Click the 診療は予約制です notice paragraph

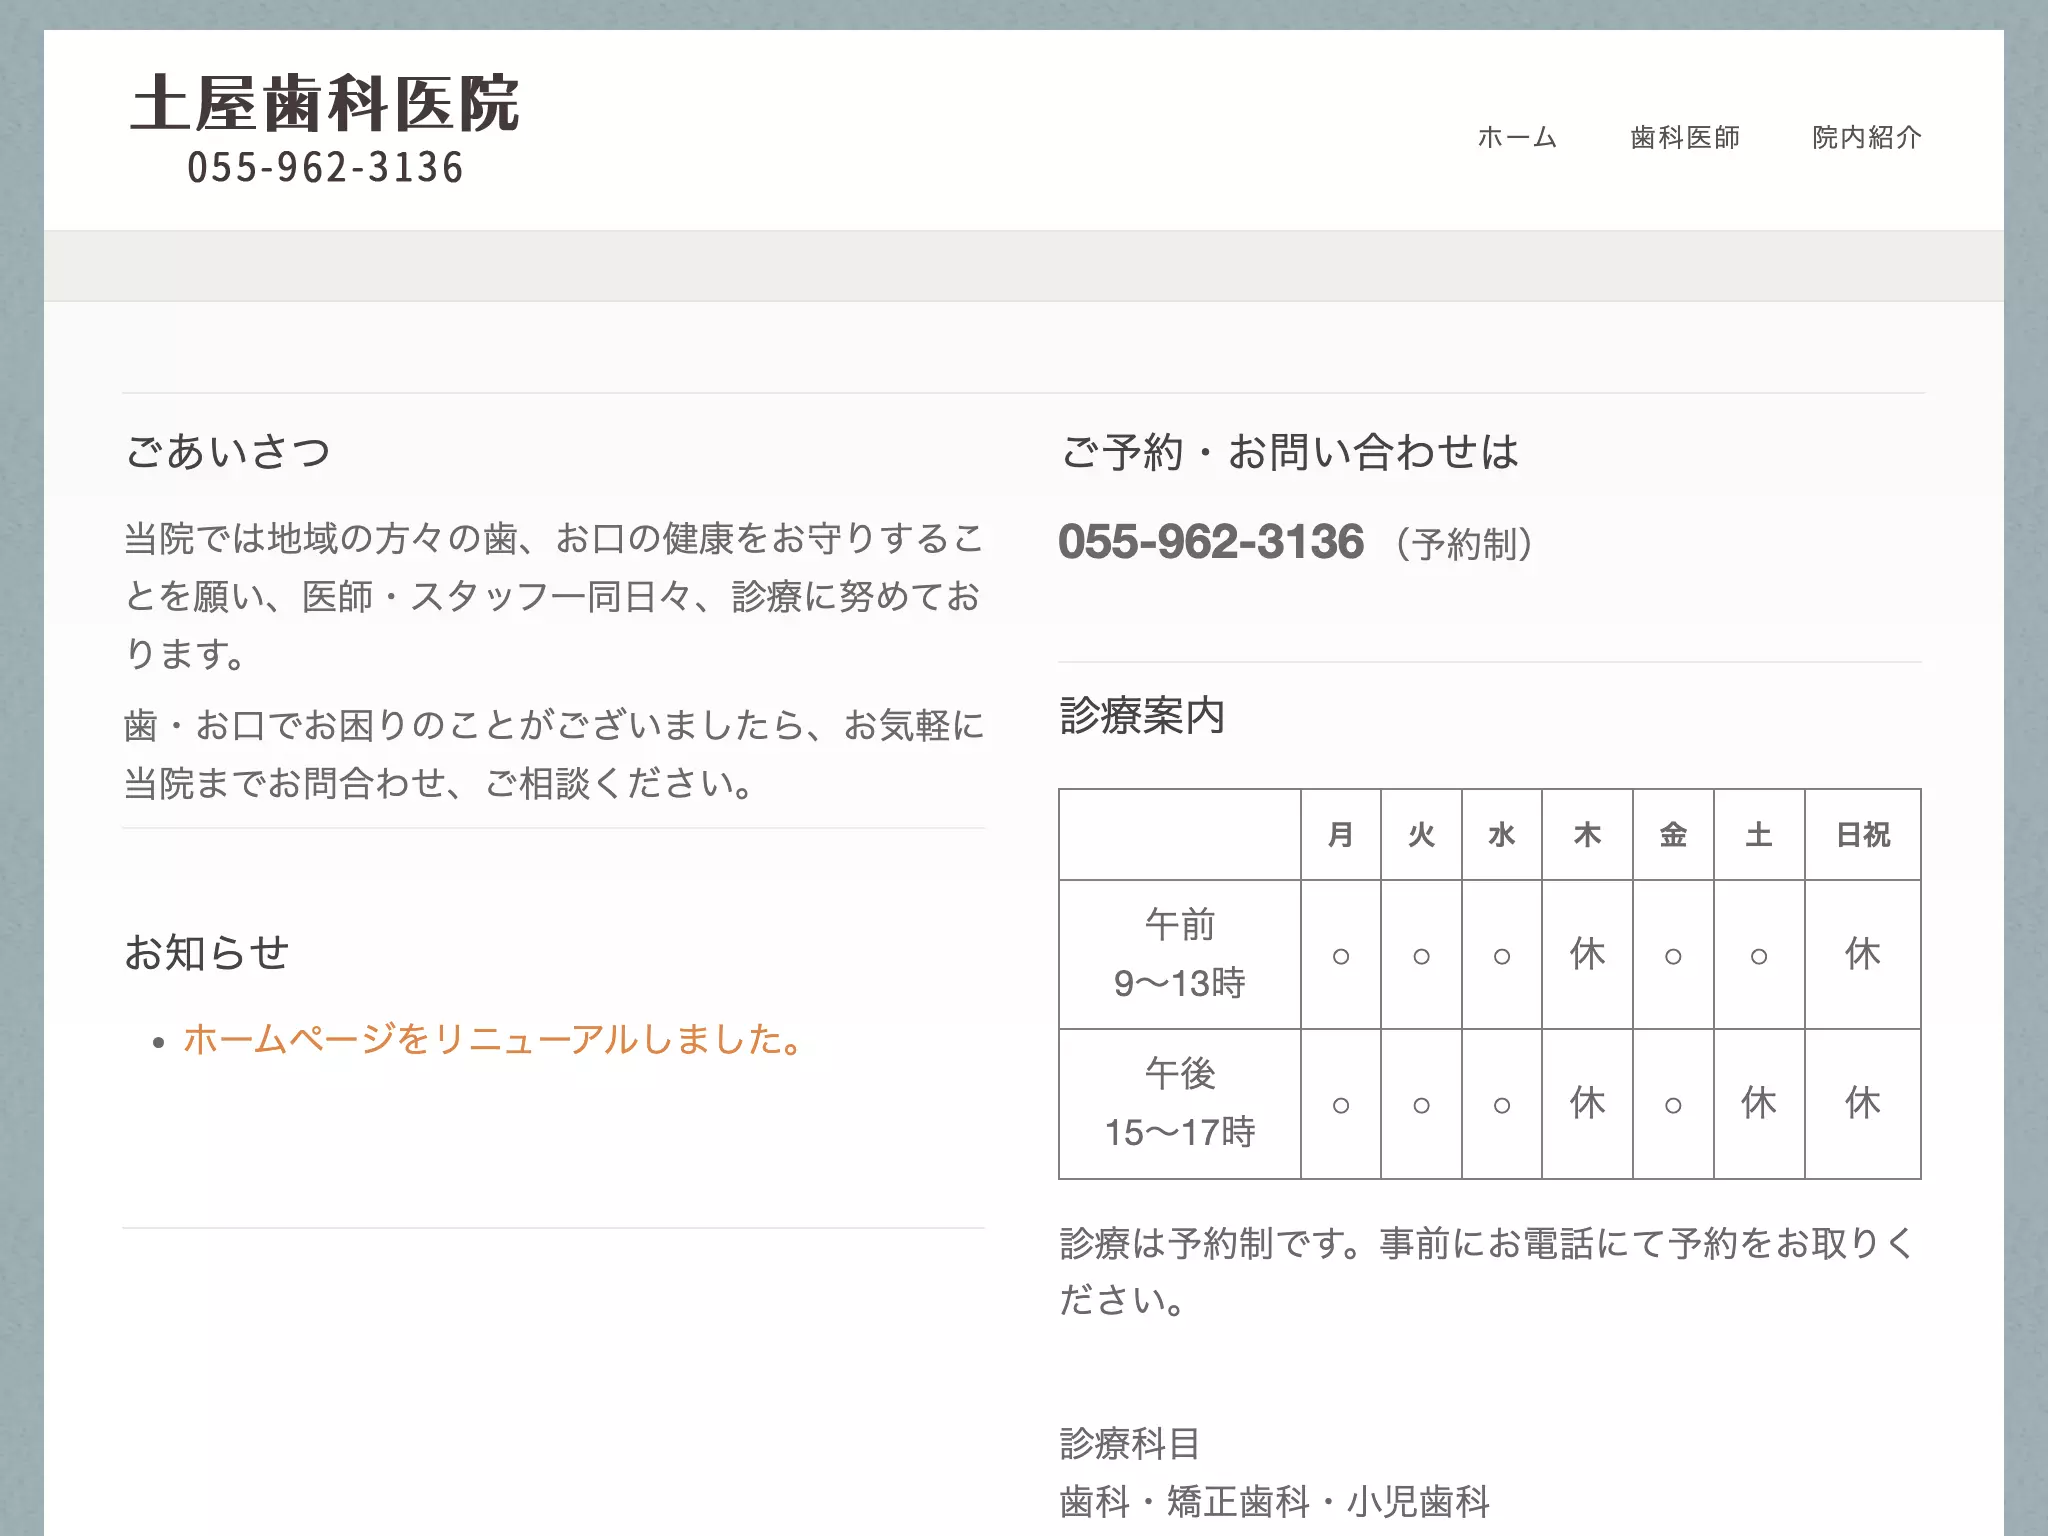pos(1488,1272)
